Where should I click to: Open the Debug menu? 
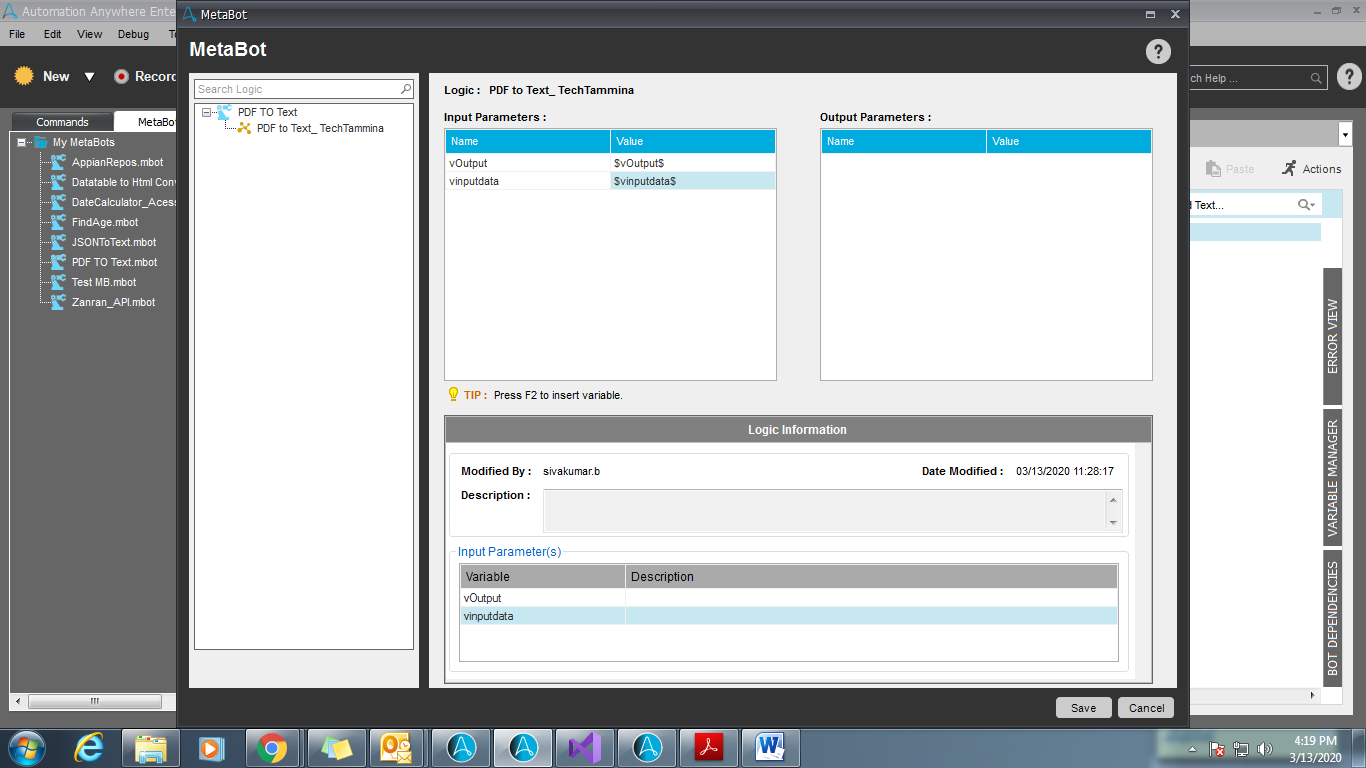tap(133, 34)
